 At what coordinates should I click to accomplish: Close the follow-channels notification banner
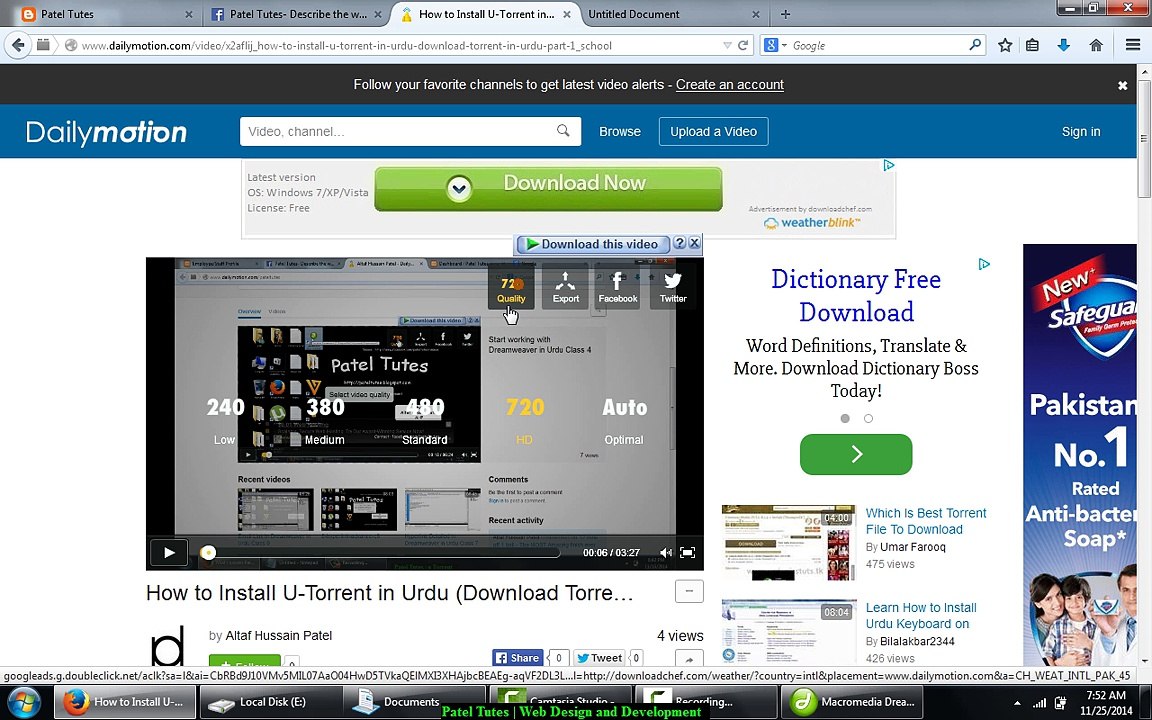pyautogui.click(x=1122, y=85)
